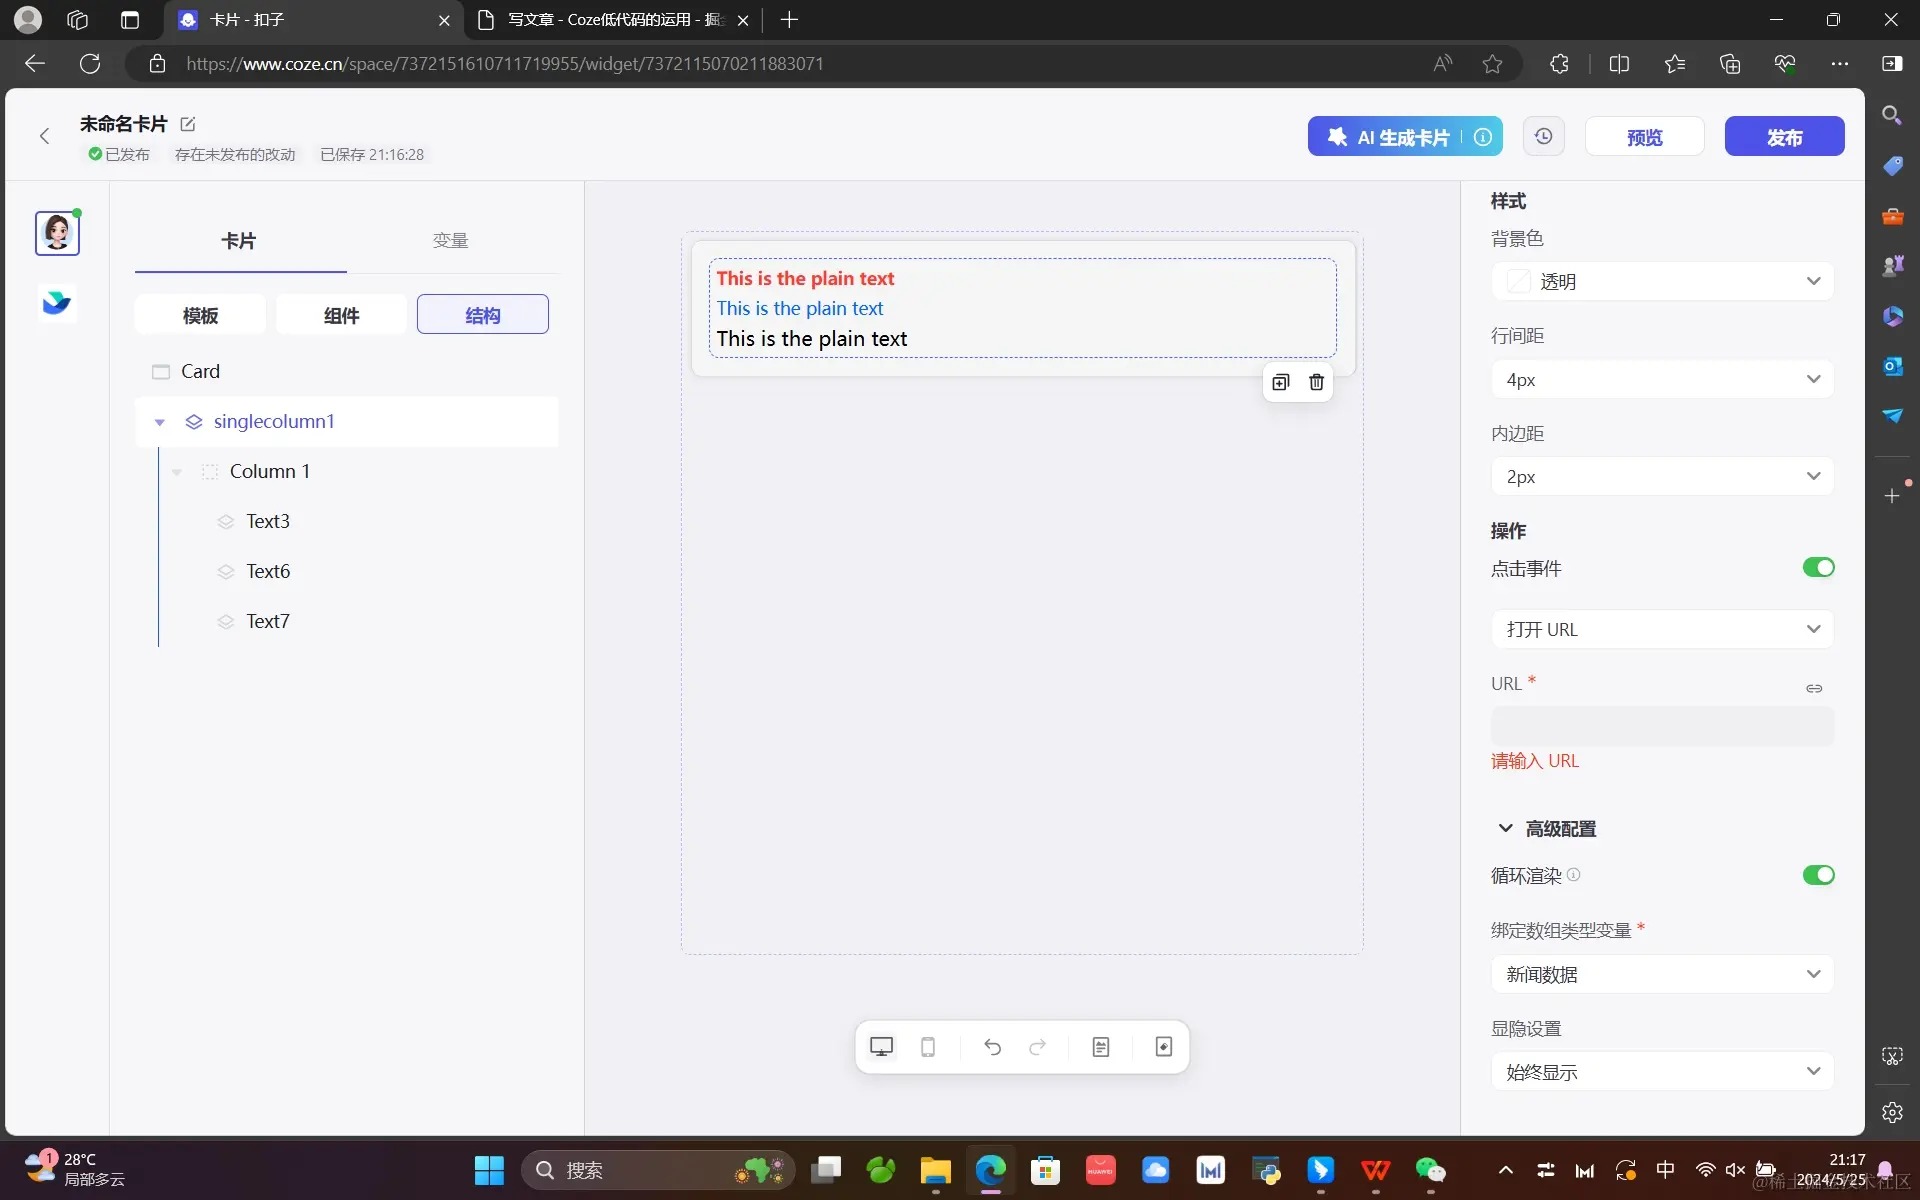The height and width of the screenshot is (1200, 1920).
Task: Click the link-variable icon beside URL
Action: (x=1814, y=688)
